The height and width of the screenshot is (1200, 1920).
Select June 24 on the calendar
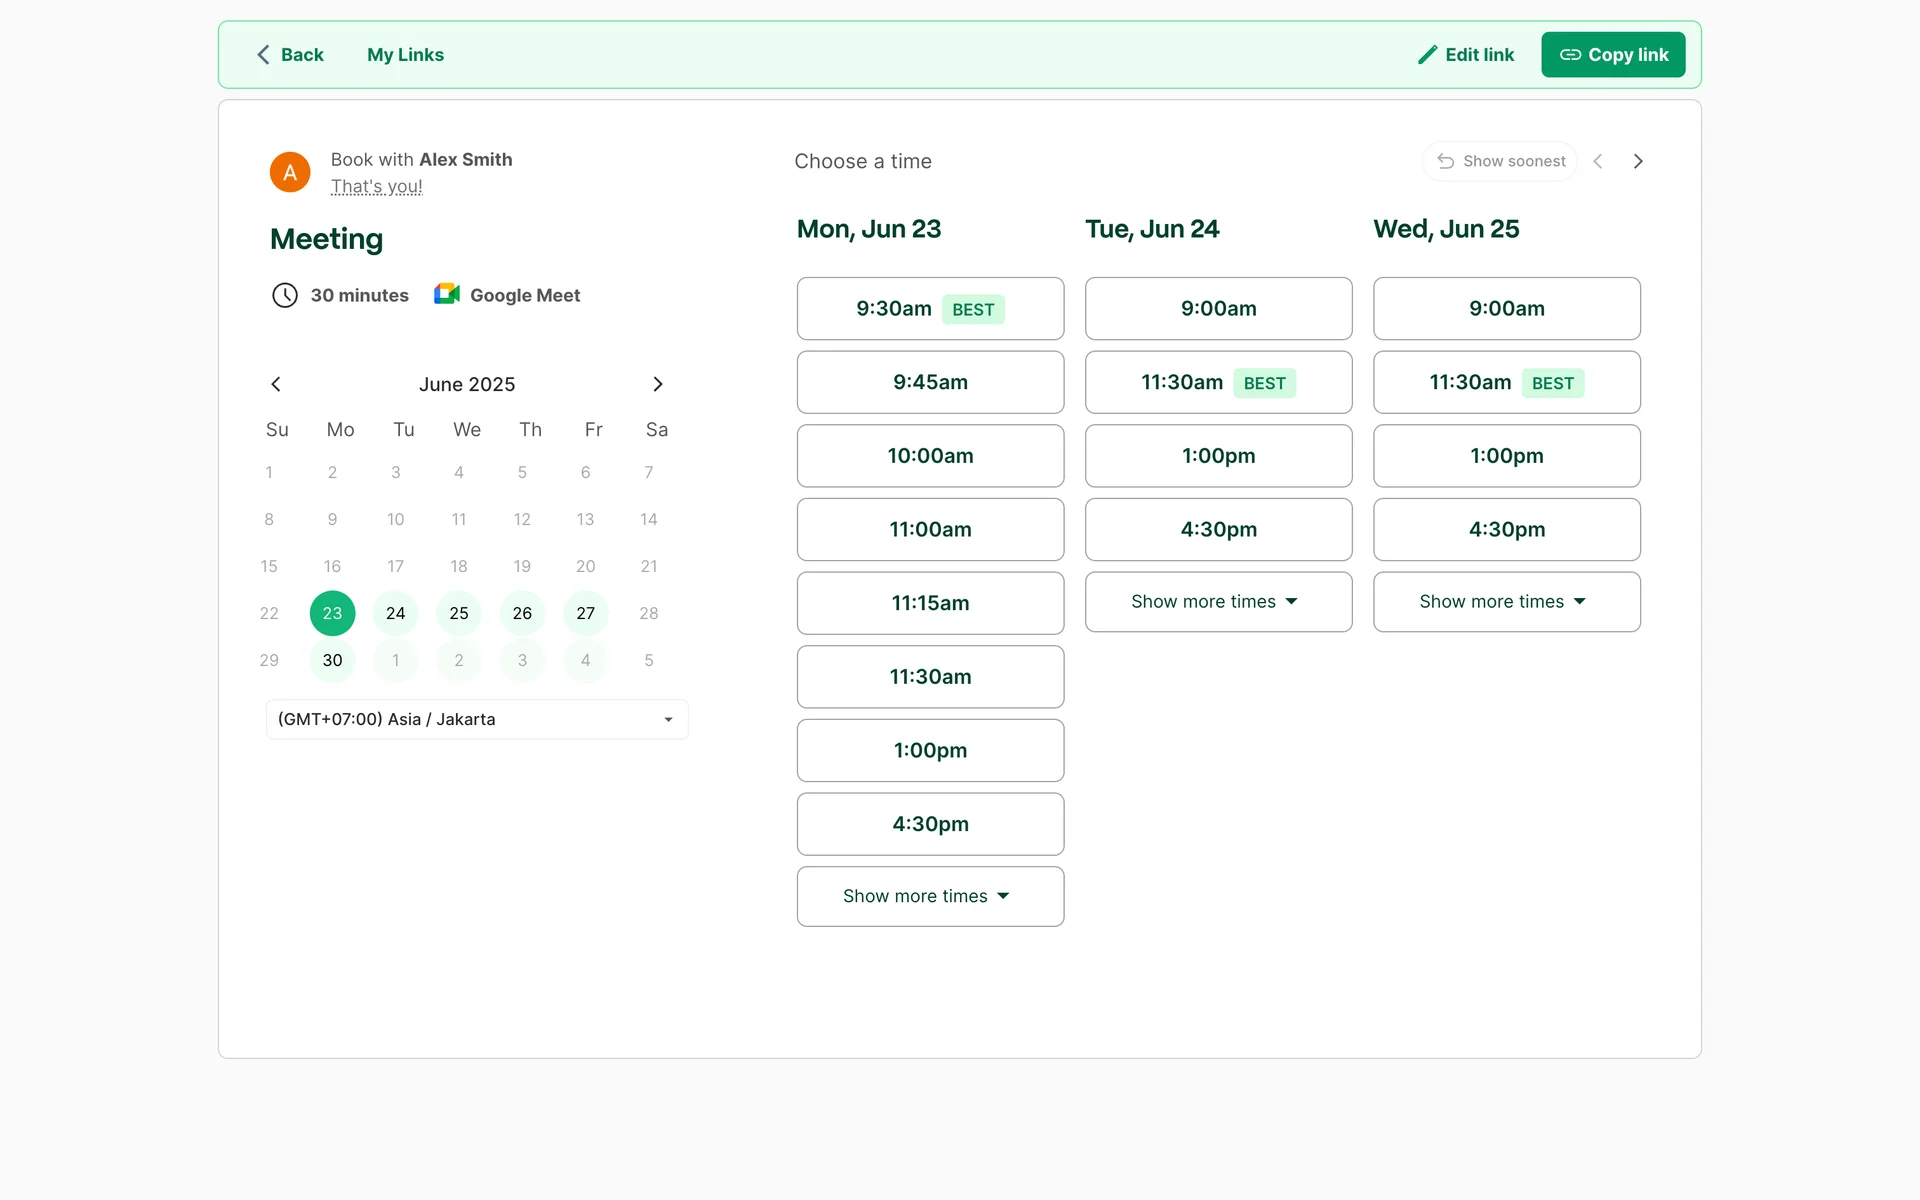coord(395,613)
